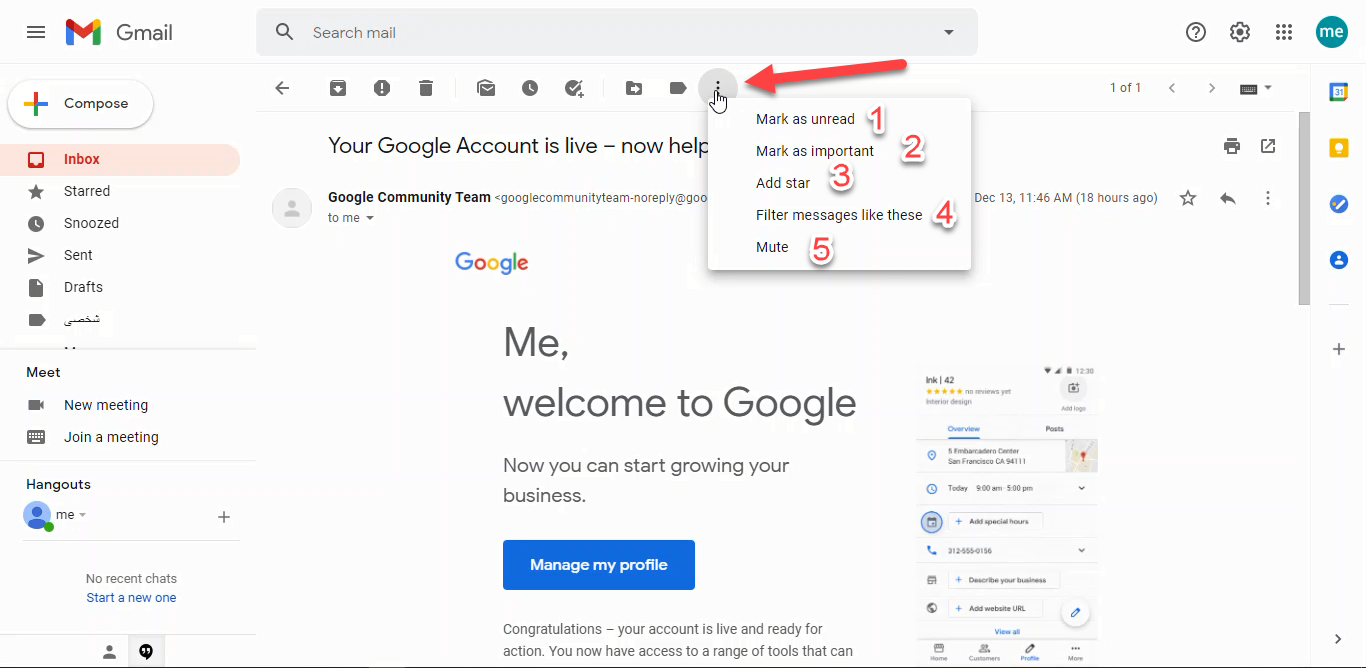Screen dimensions: 1366x668
Task: Switch to Hangouts contacts tab
Action: pyautogui.click(x=110, y=652)
